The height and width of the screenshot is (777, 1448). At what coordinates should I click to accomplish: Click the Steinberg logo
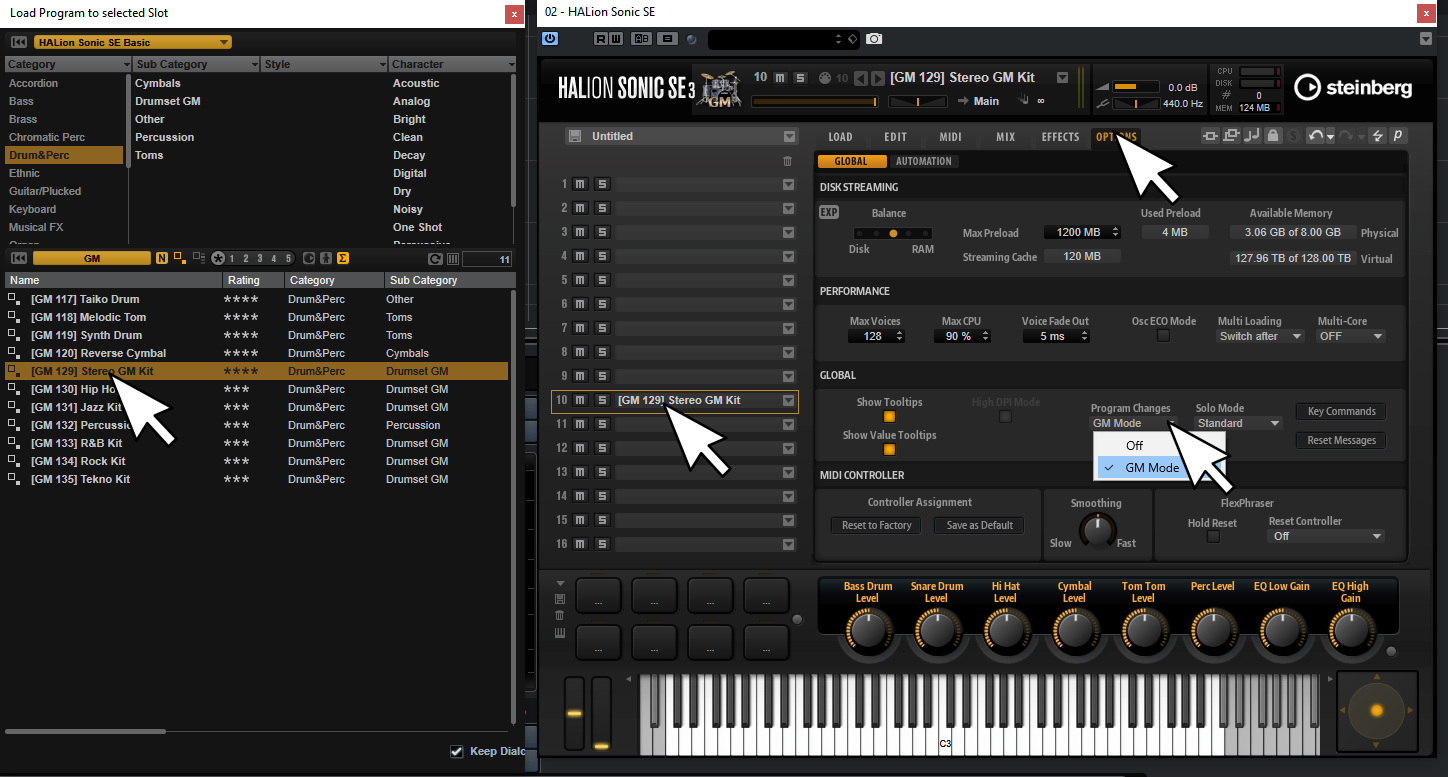[x=1353, y=88]
